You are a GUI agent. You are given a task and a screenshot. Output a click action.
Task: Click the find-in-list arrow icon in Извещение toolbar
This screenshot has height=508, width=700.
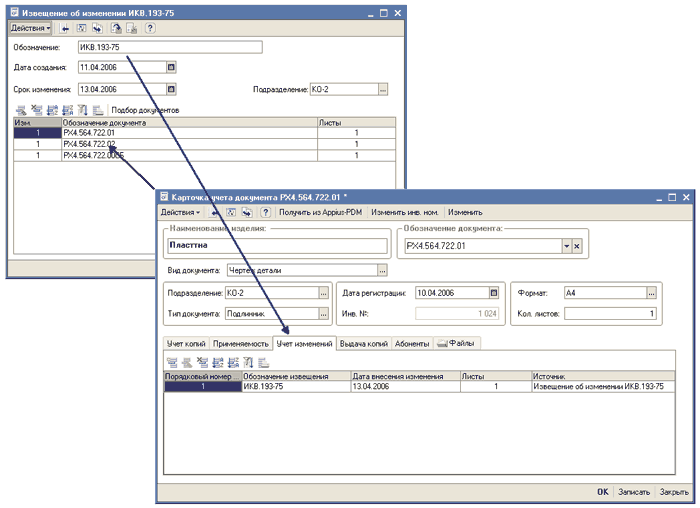[65, 28]
